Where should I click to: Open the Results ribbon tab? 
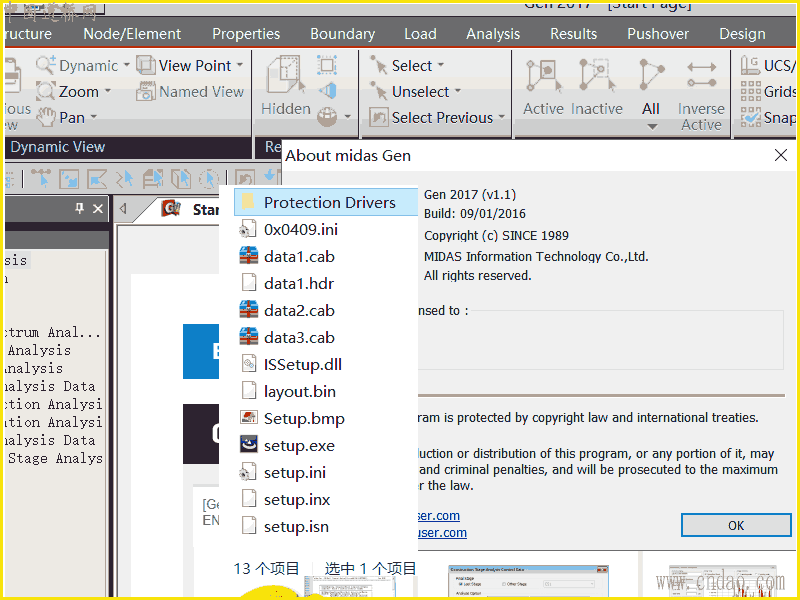click(x=573, y=34)
